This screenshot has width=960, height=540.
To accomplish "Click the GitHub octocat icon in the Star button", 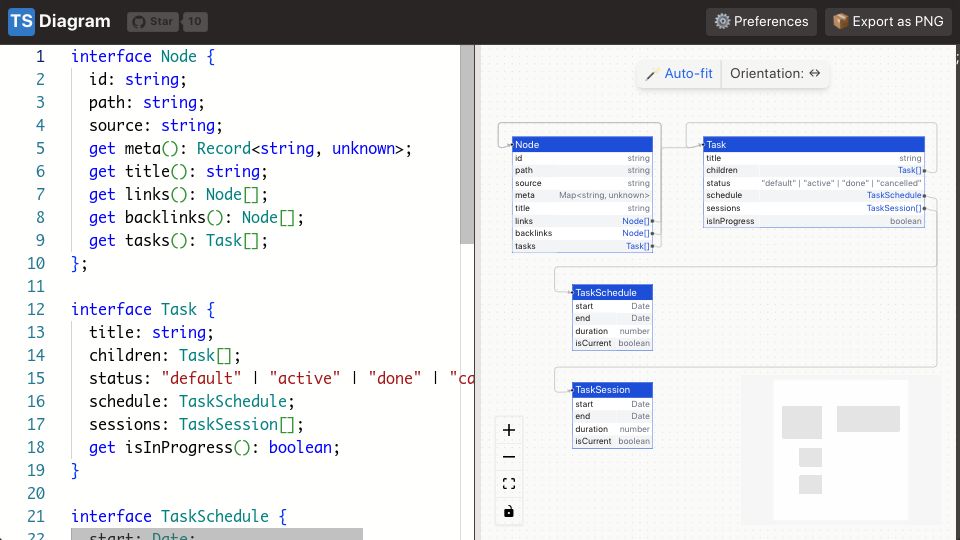I will point(139,22).
